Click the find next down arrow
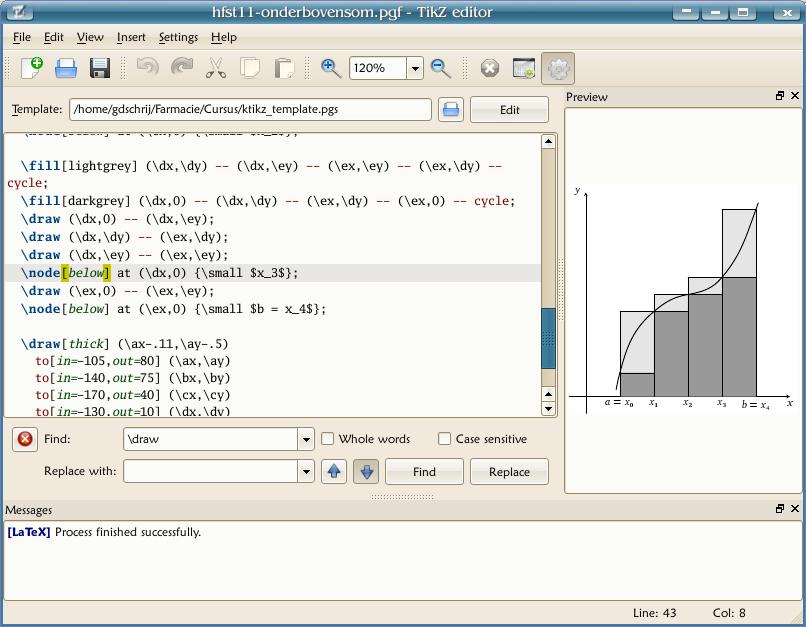This screenshot has height=627, width=806. [365, 471]
